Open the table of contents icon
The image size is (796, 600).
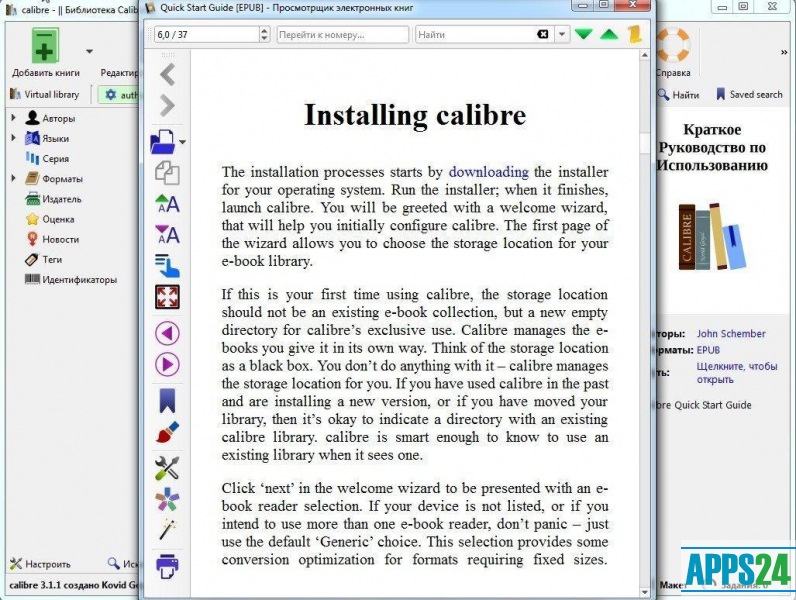click(168, 265)
